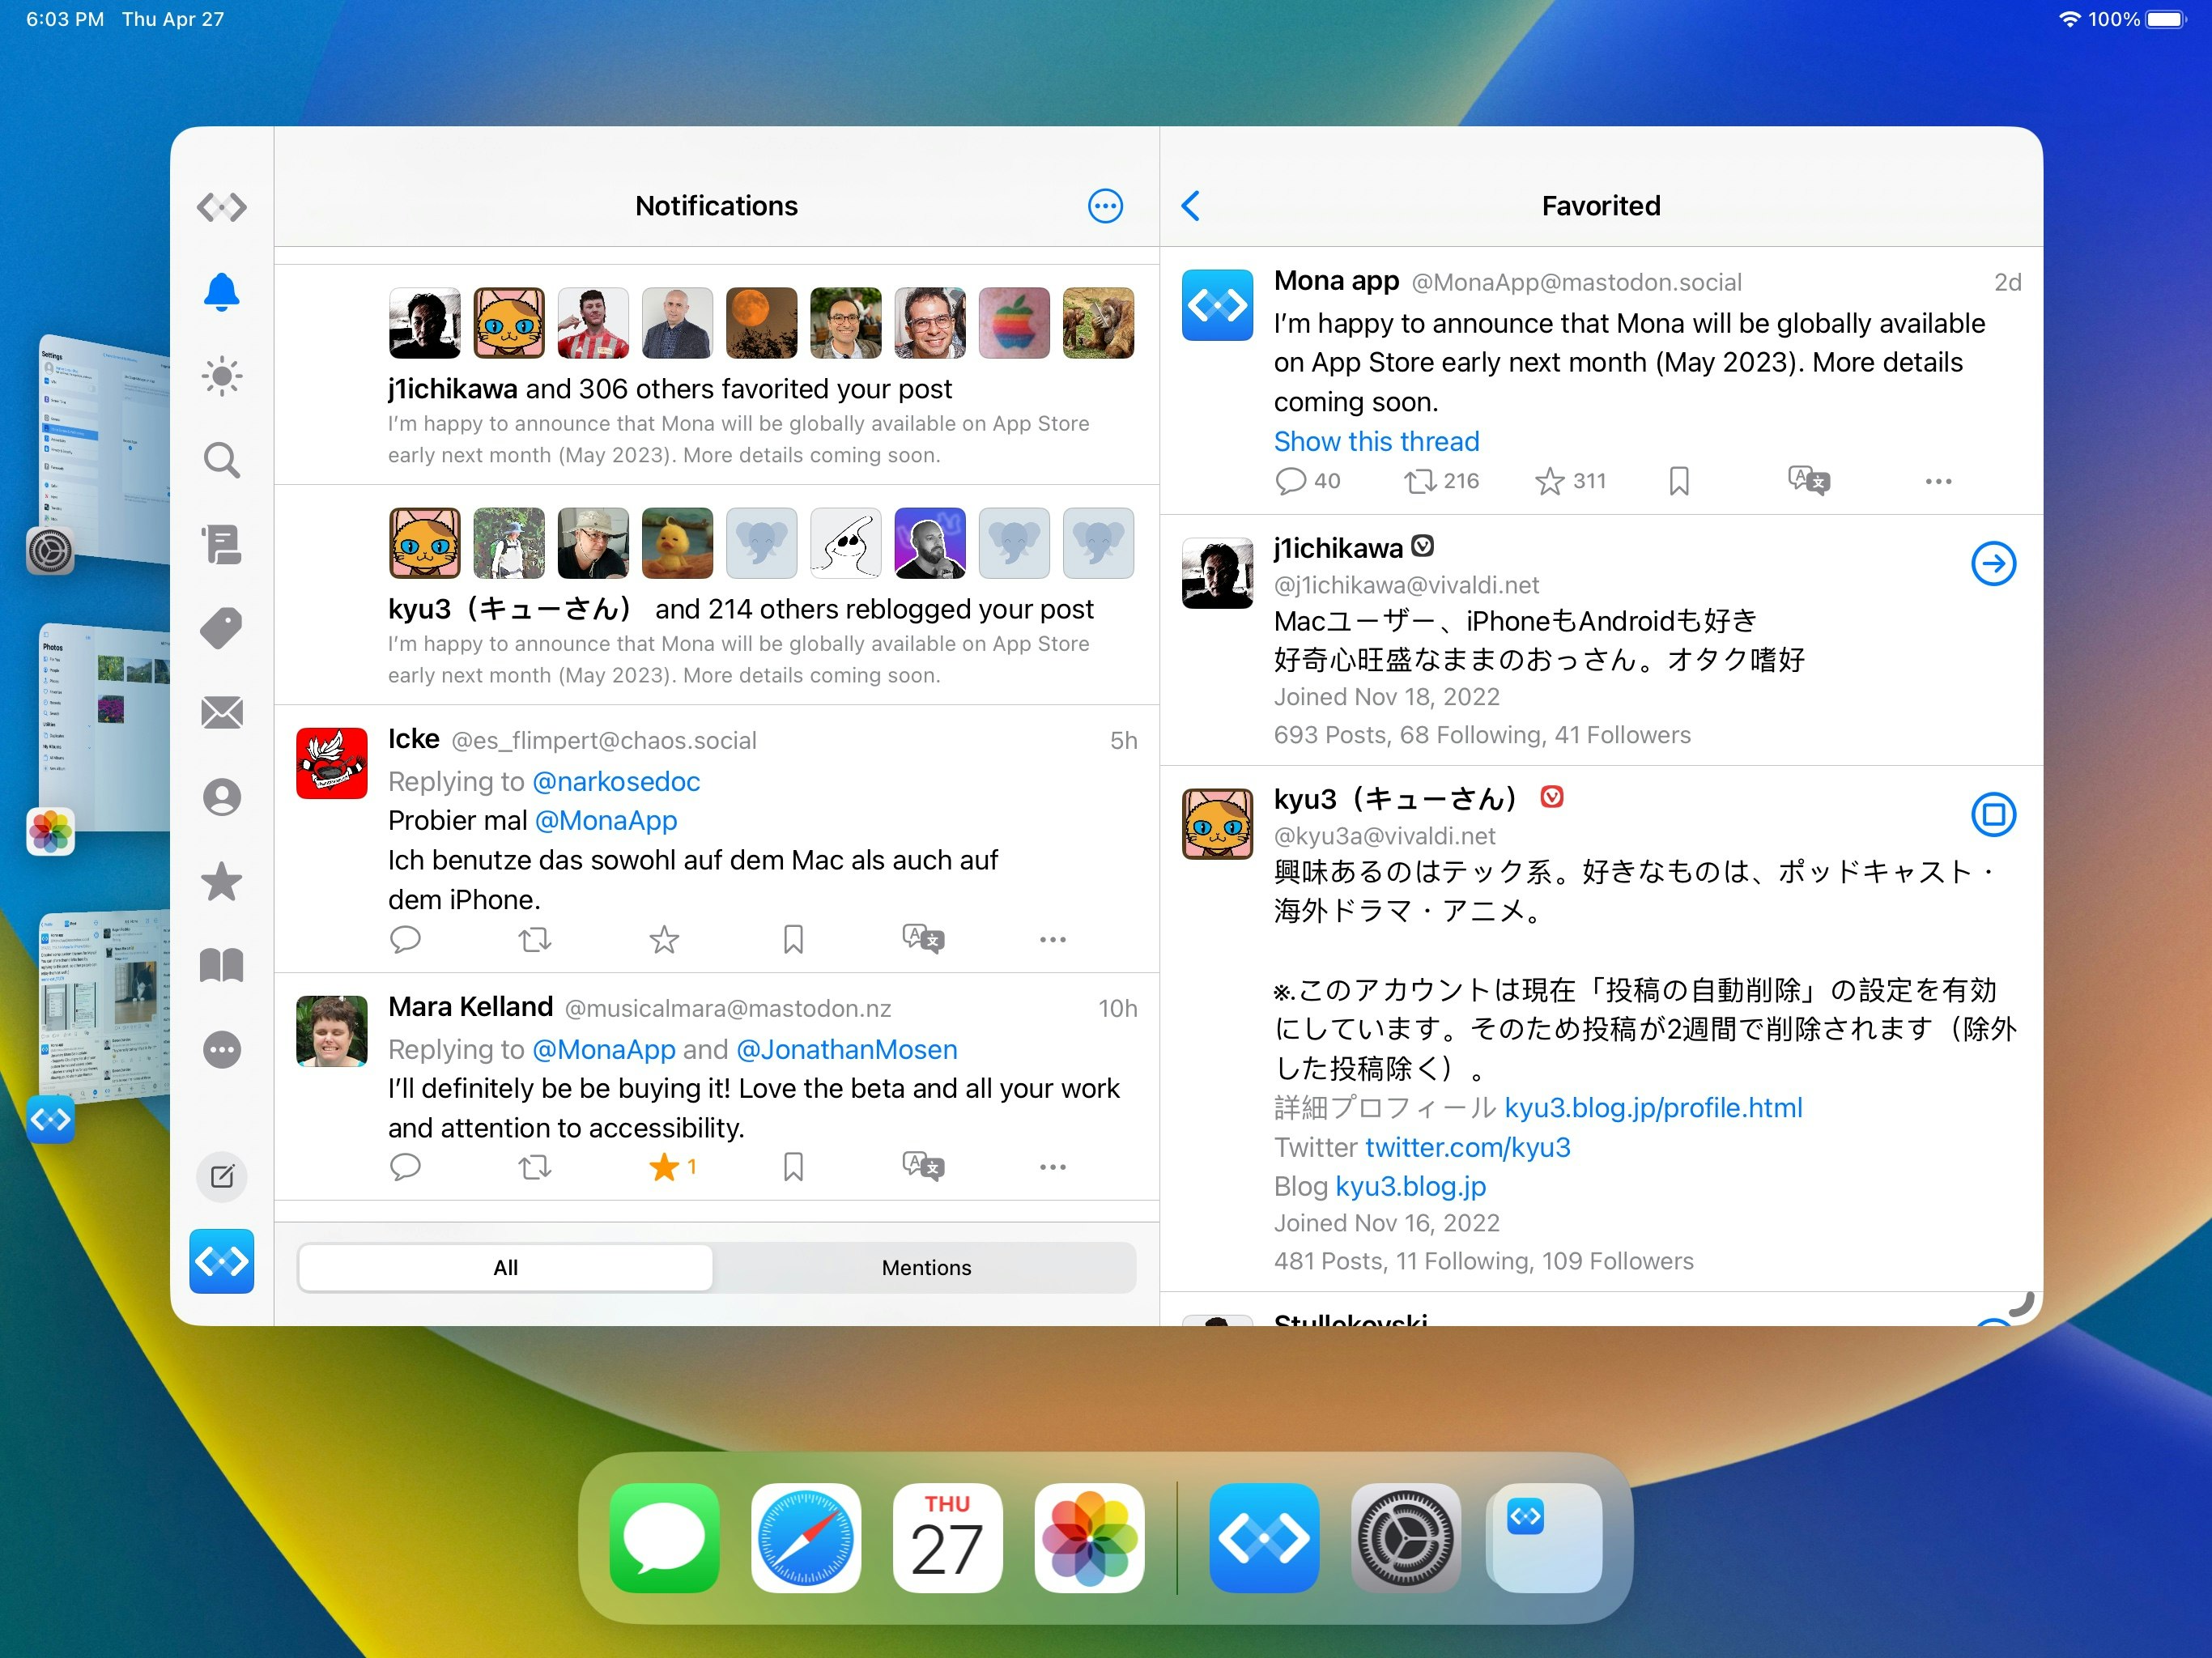
Task: Open Search from the sidebar
Action: (221, 460)
